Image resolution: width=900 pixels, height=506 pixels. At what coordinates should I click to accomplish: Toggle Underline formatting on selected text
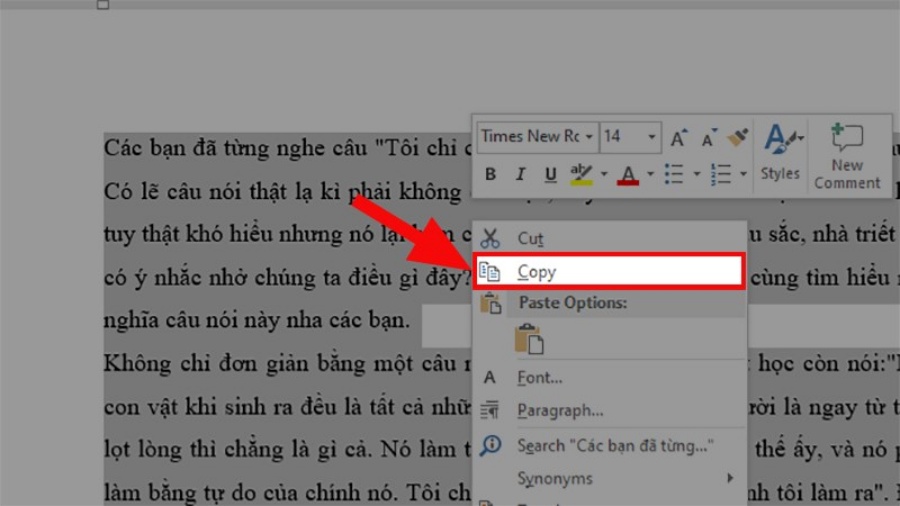(x=550, y=174)
